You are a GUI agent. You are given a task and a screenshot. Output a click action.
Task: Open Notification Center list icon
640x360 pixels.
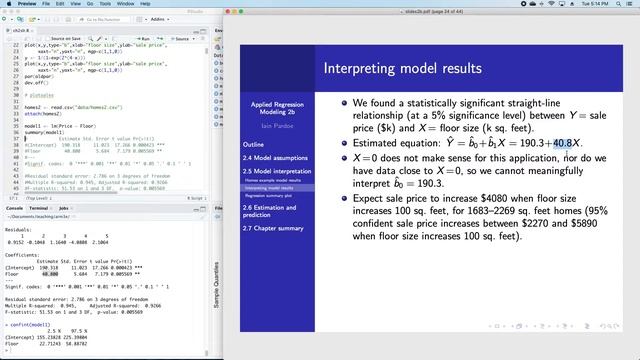[x=630, y=4]
